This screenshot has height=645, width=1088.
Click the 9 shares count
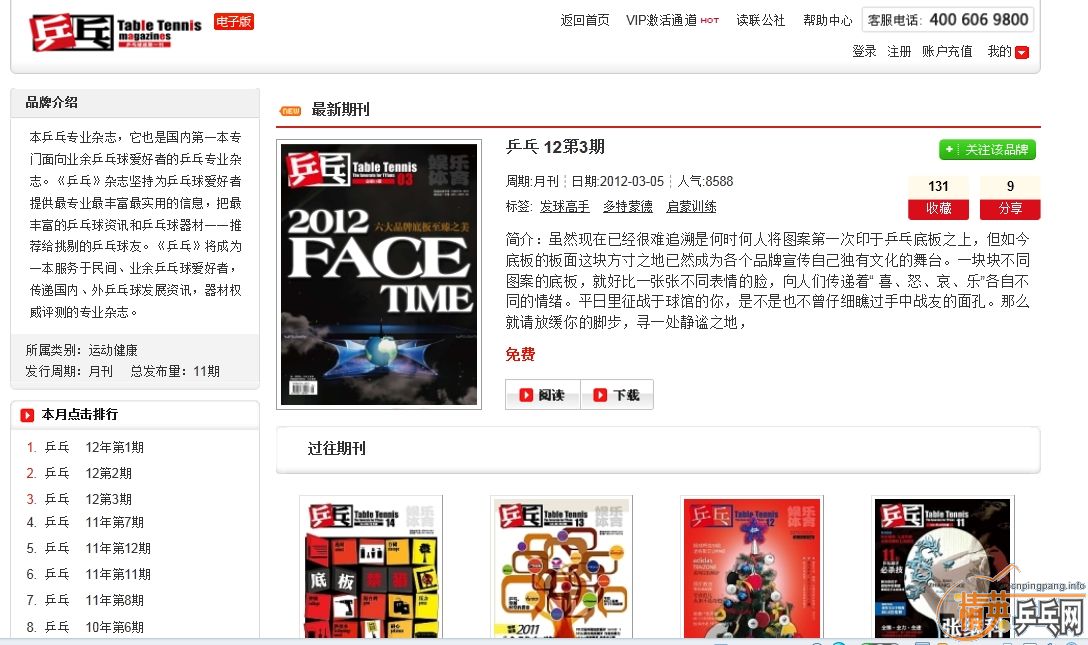click(1010, 187)
